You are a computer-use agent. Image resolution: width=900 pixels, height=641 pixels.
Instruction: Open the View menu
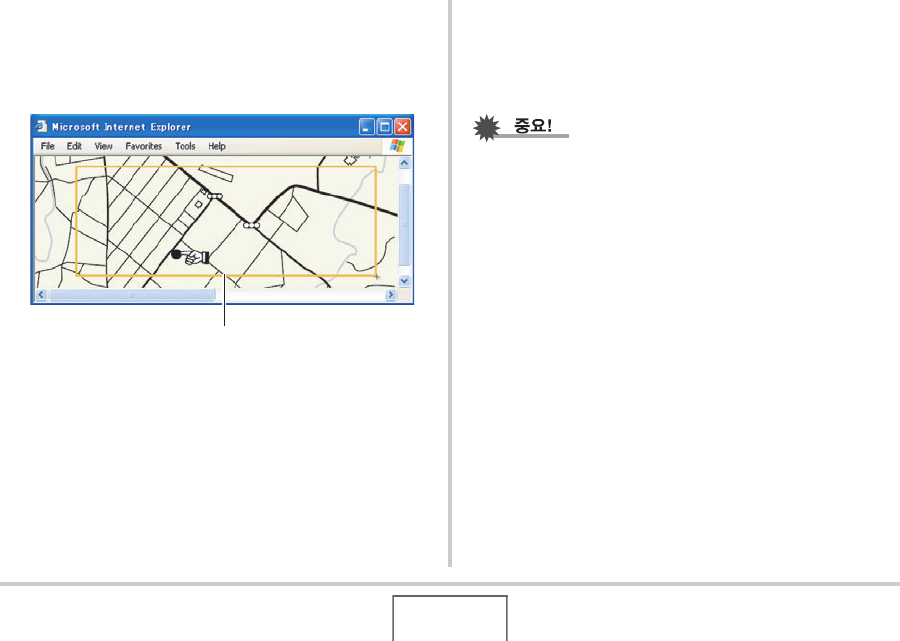coord(103,146)
